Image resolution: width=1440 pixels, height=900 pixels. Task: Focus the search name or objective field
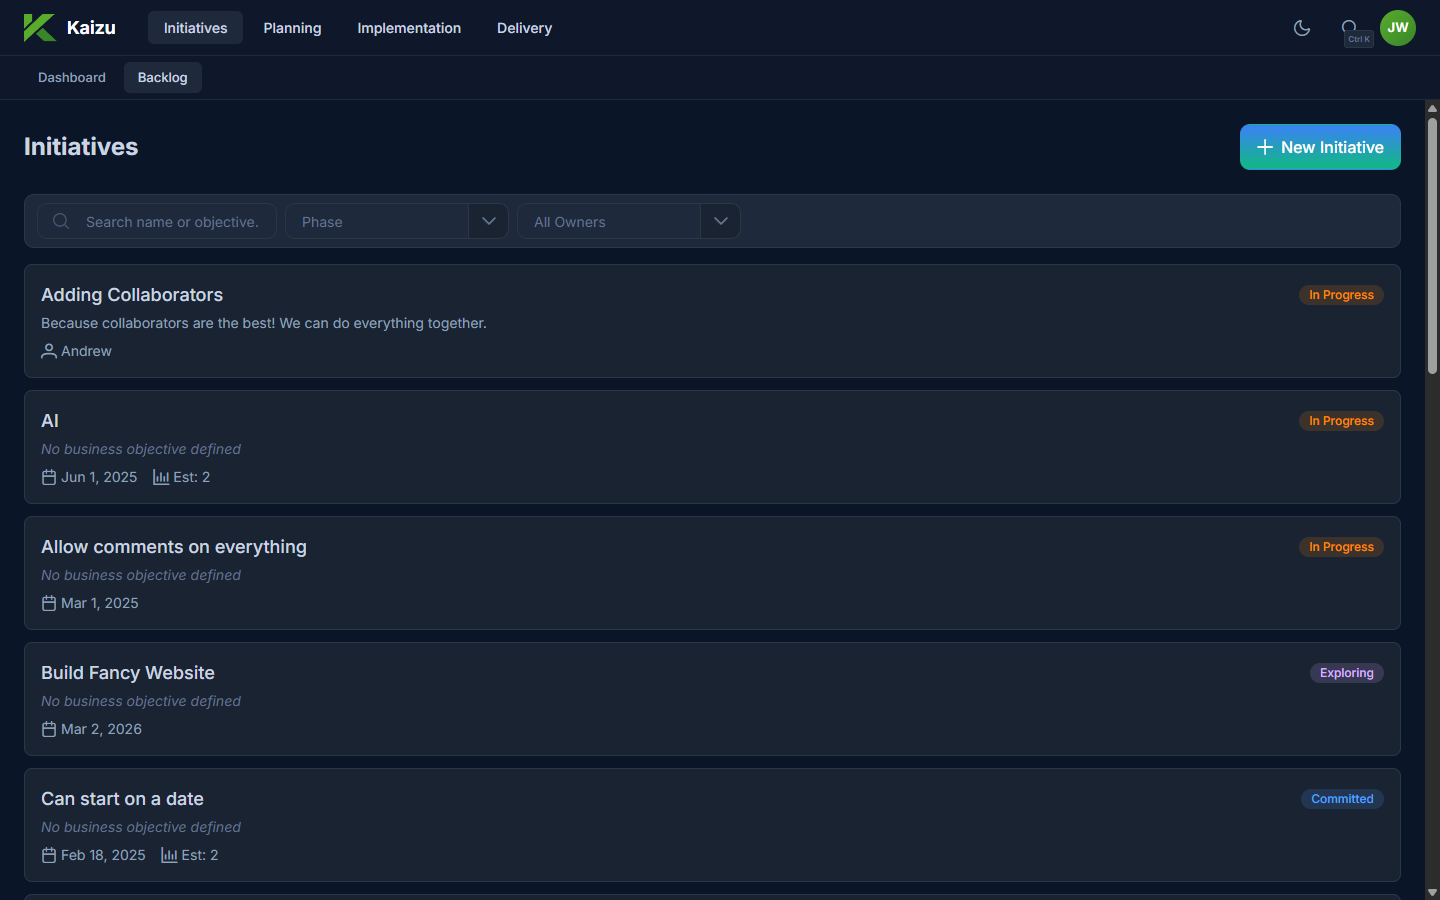[x=172, y=221]
